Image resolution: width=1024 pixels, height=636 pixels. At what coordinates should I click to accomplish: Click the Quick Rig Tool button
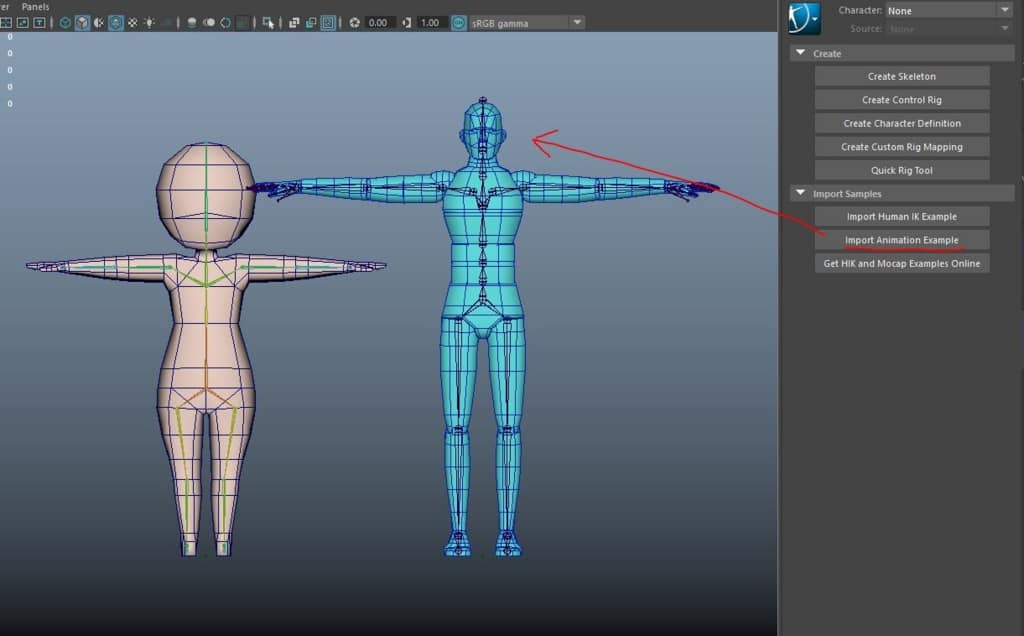[x=901, y=170]
